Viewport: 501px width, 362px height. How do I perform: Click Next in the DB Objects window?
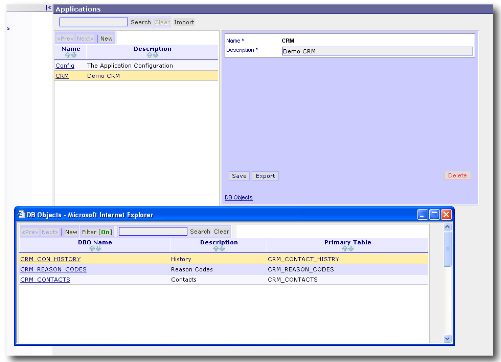click(50, 232)
